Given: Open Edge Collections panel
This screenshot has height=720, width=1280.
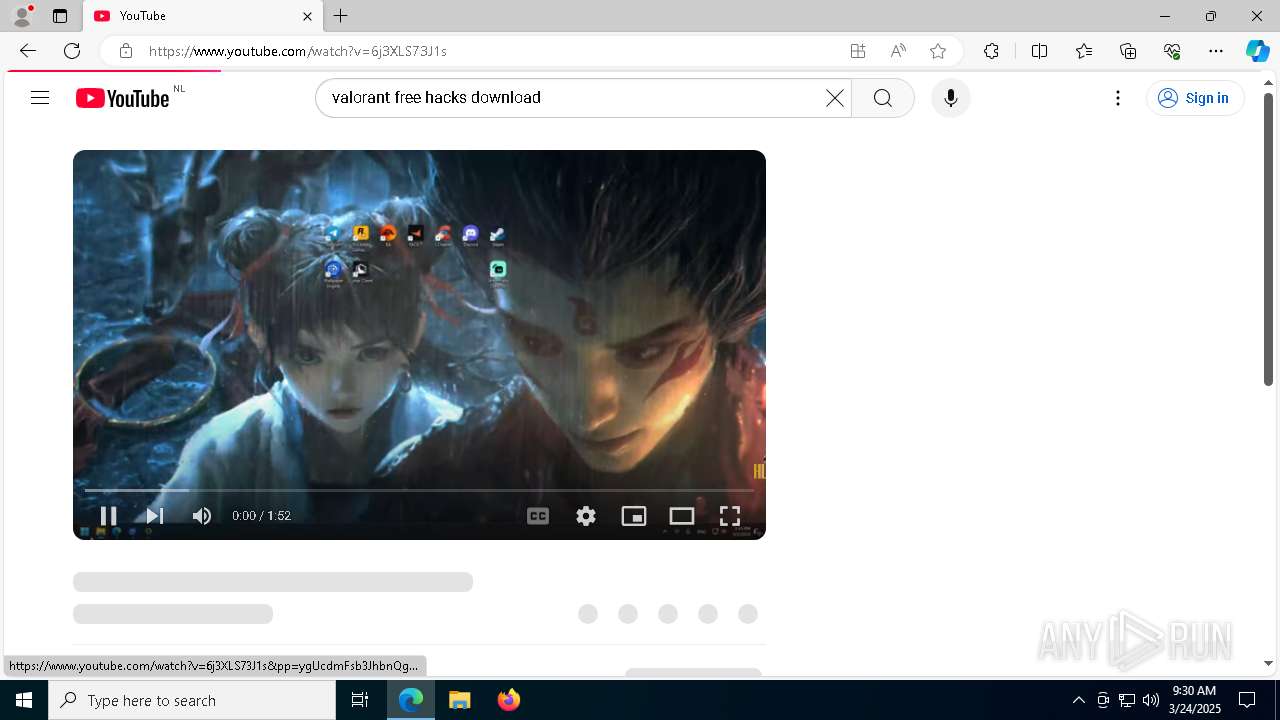Looking at the screenshot, I should click(x=1128, y=51).
